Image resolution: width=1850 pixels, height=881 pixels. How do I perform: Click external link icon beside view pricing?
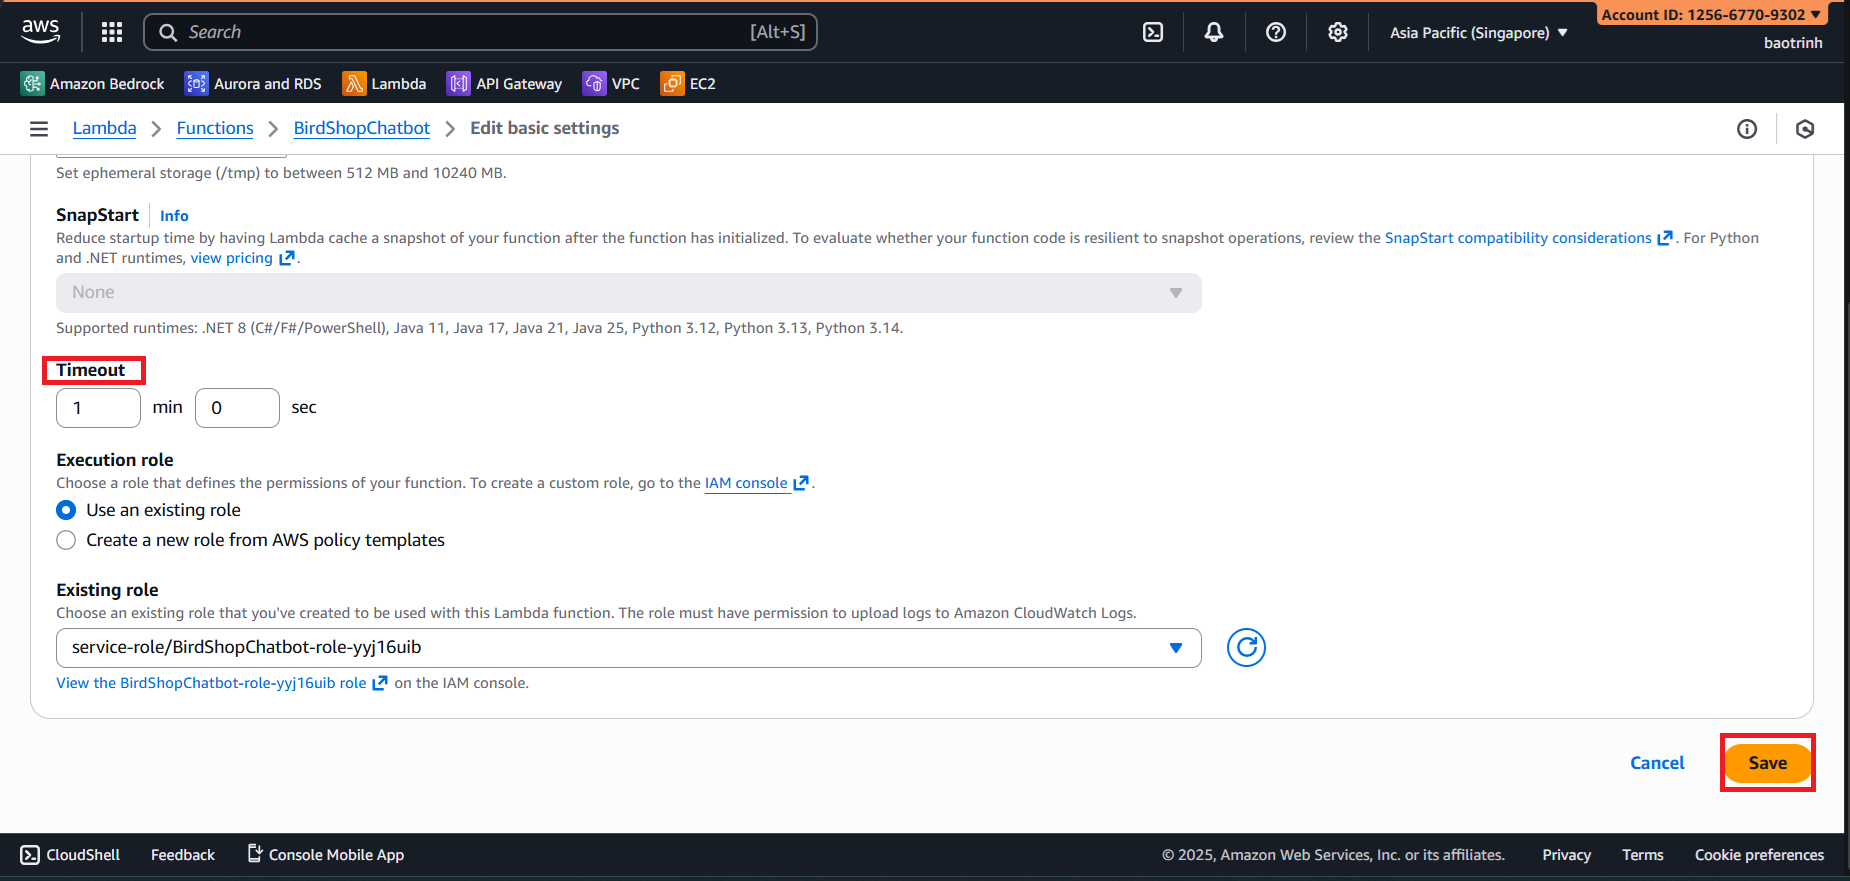pyautogui.click(x=287, y=258)
